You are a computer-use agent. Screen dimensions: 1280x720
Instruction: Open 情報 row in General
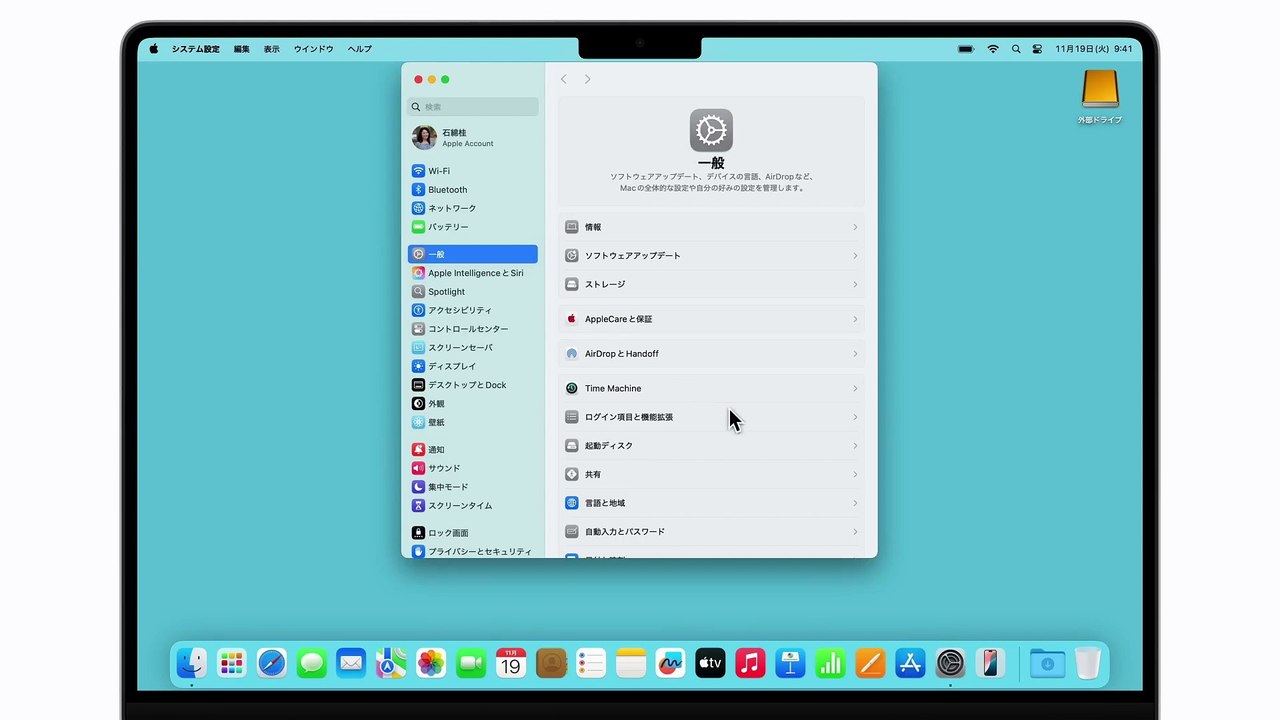[711, 227]
